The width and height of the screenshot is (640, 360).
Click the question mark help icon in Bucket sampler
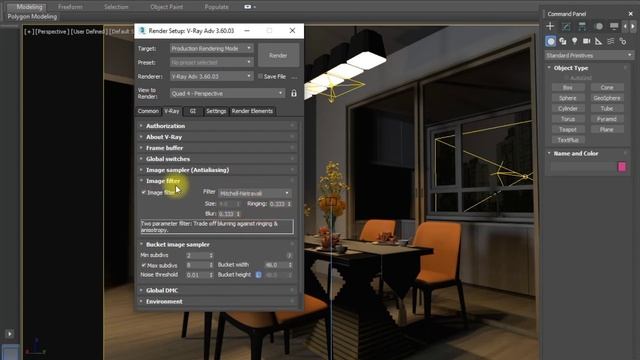289,256
